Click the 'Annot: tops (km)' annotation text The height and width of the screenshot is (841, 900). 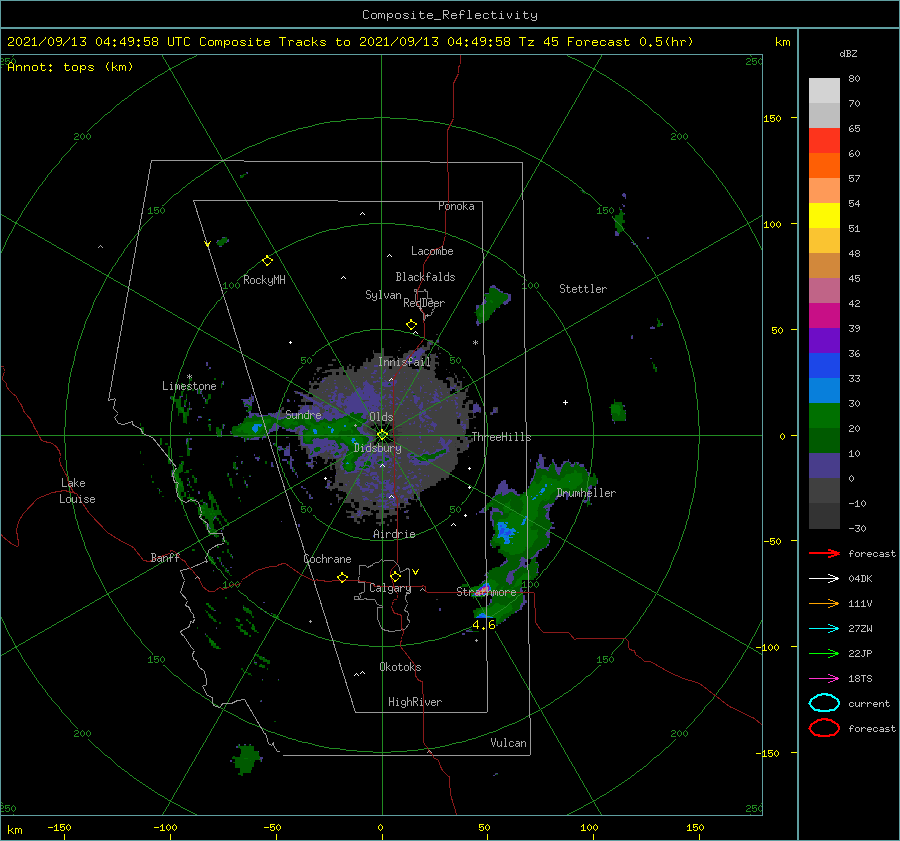tap(70, 67)
